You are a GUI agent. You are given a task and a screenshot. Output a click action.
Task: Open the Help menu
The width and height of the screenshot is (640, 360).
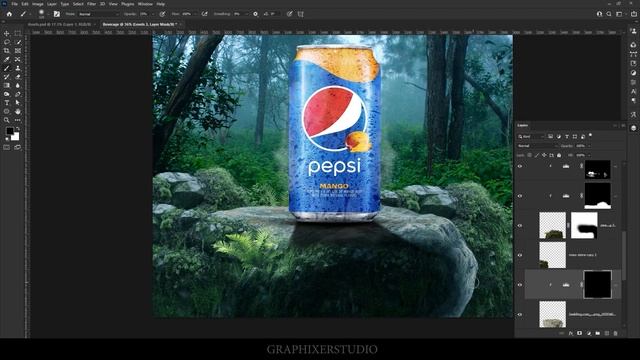(x=161, y=4)
